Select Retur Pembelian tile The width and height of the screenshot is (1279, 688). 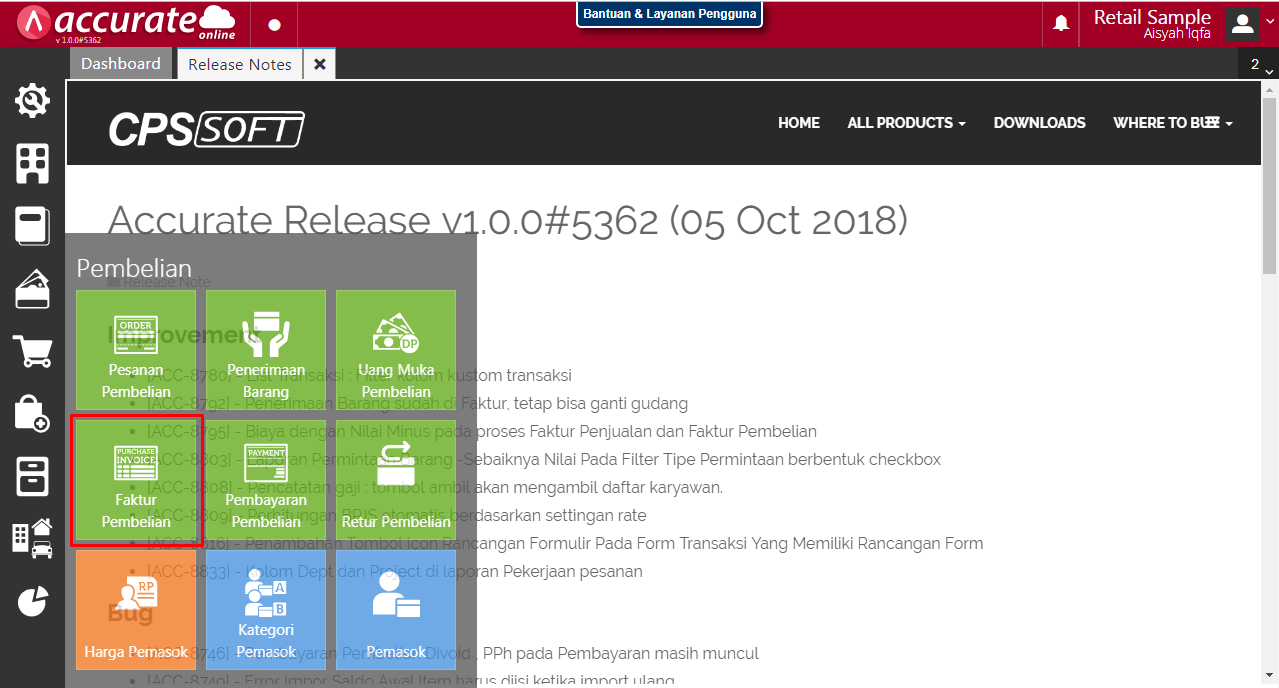coord(396,481)
